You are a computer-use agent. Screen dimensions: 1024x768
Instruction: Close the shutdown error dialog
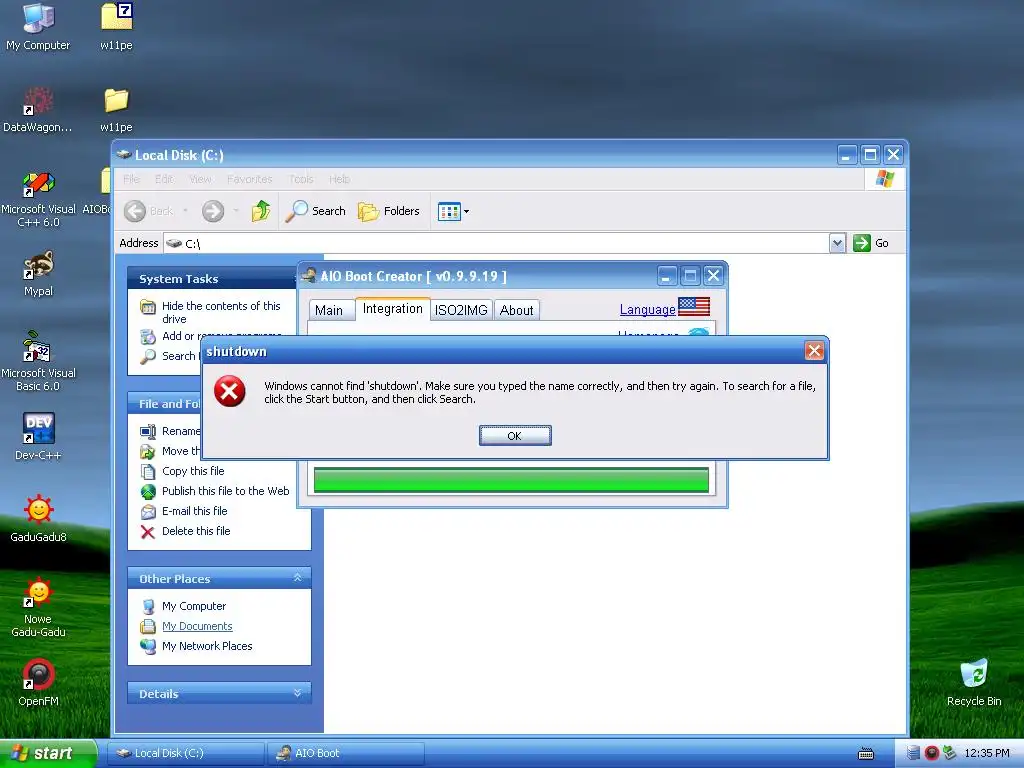pyautogui.click(x=814, y=351)
